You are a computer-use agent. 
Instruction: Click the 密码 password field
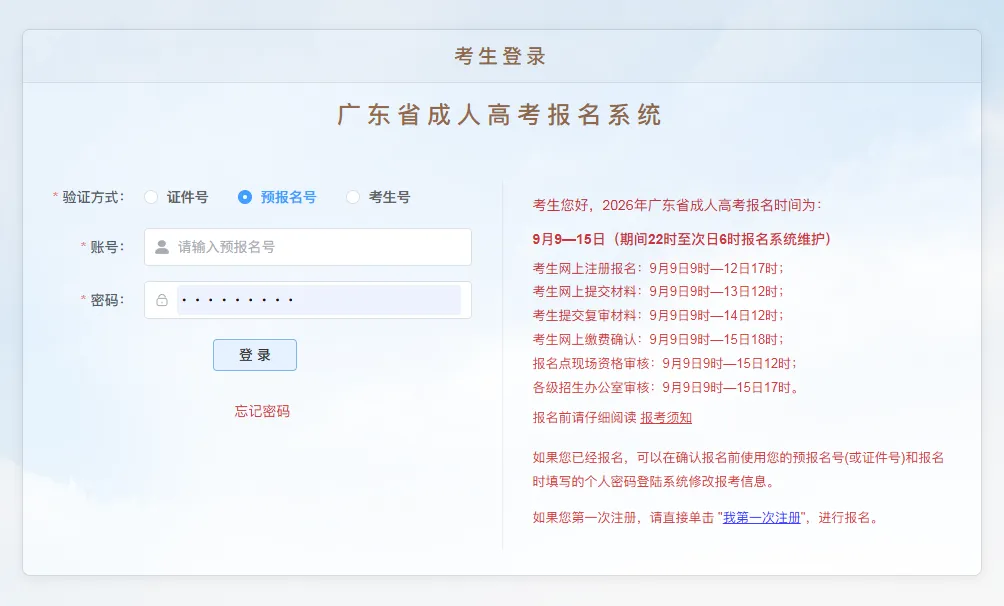[x=308, y=300]
